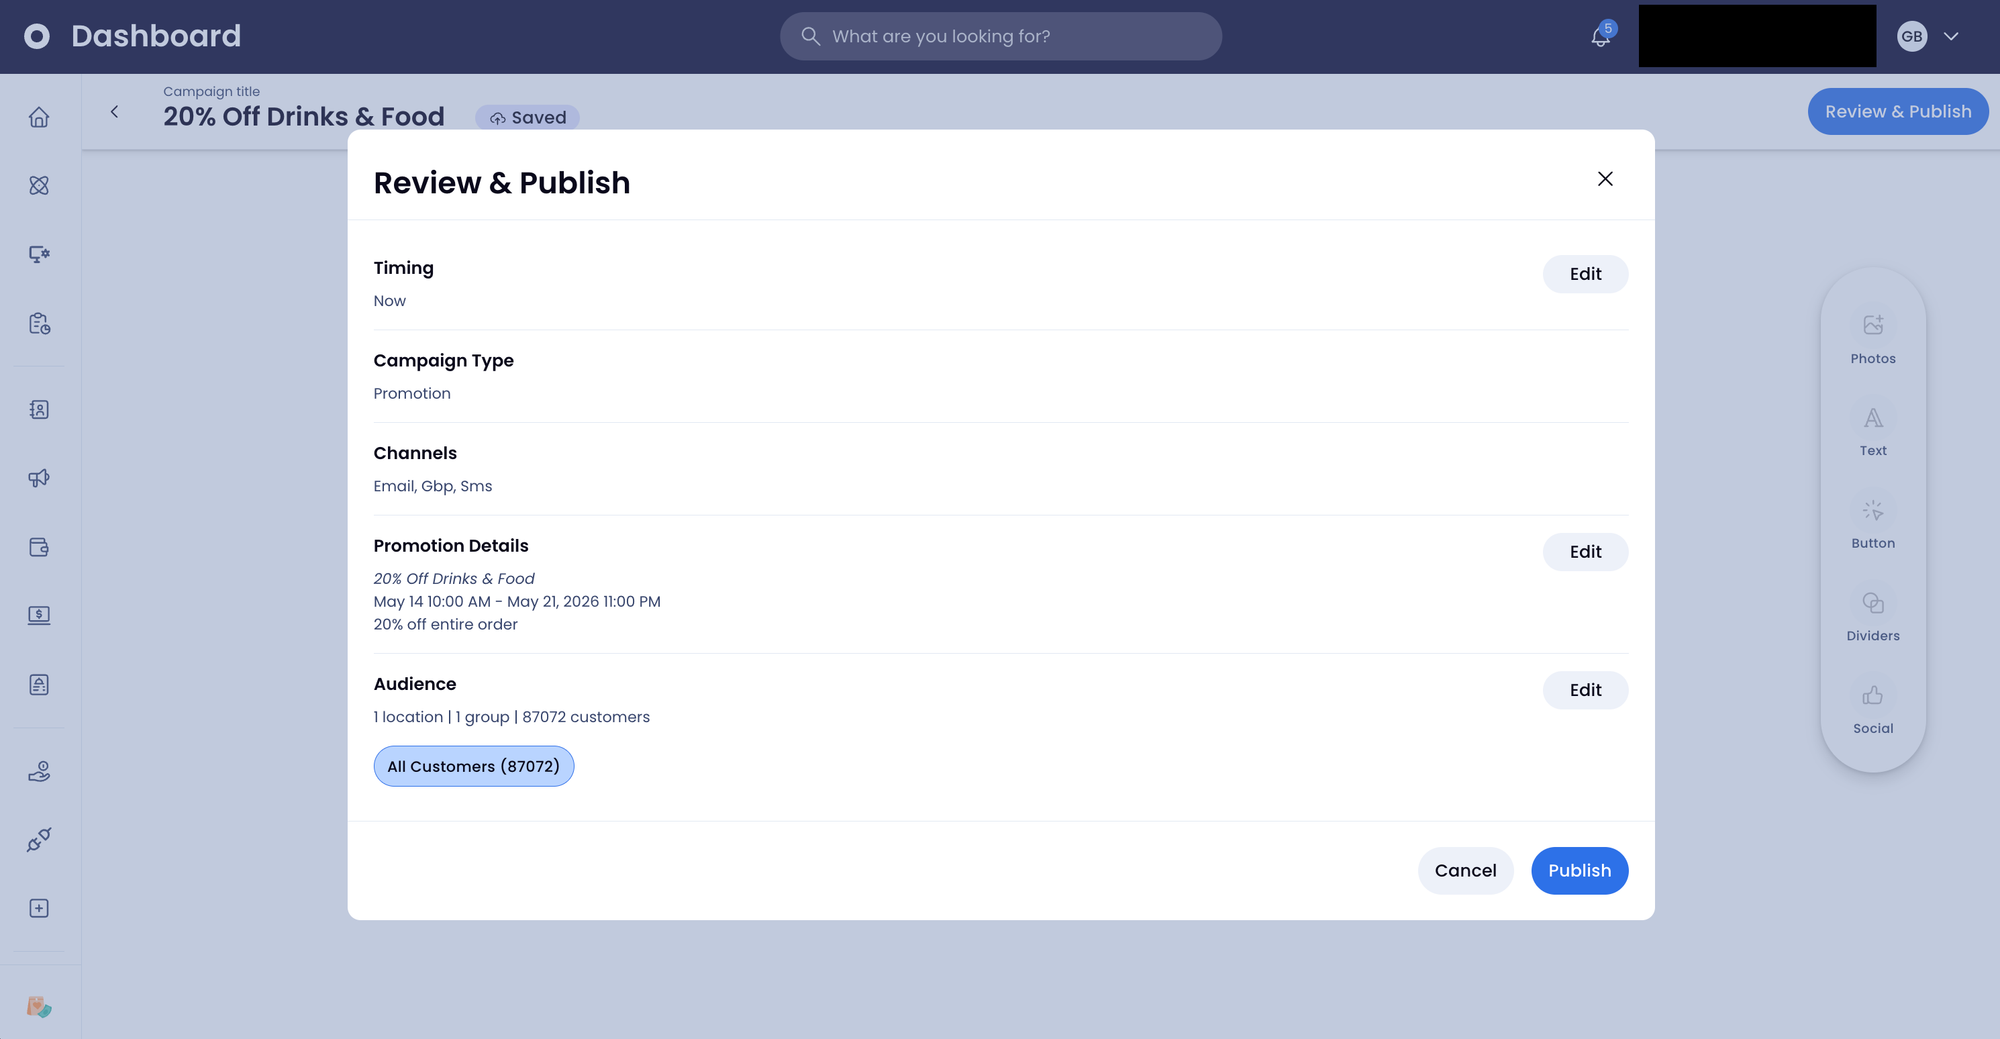
Task: Select the Button tool
Action: (1873, 524)
